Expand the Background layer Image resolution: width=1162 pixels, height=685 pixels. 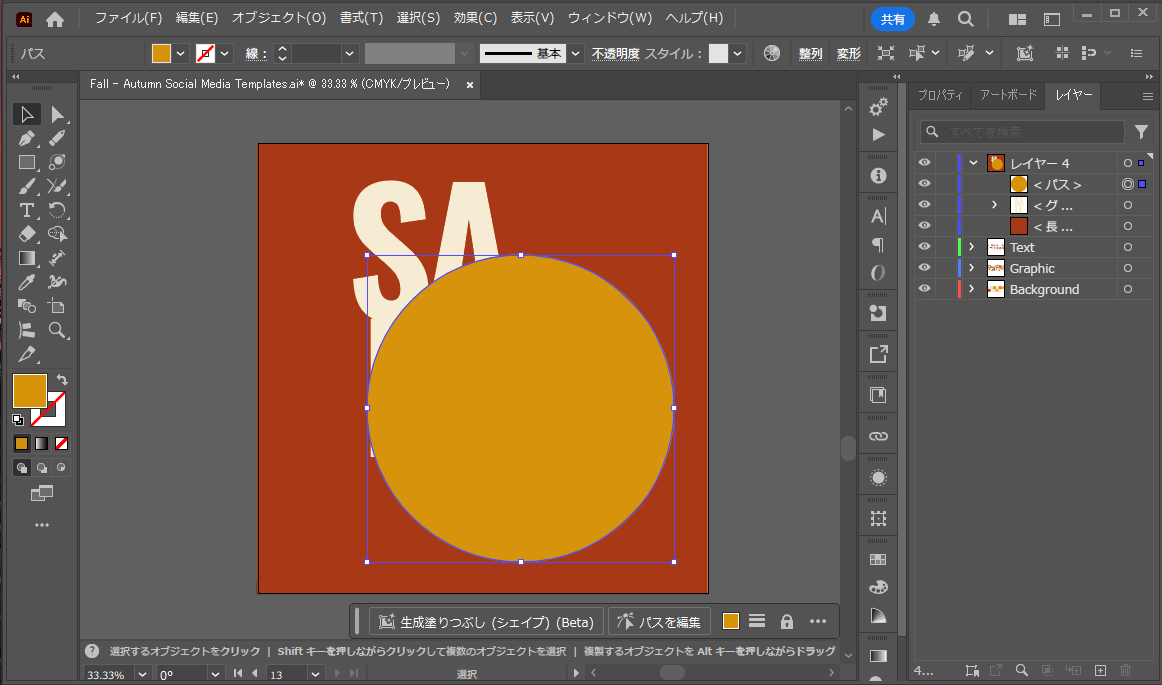(x=972, y=288)
